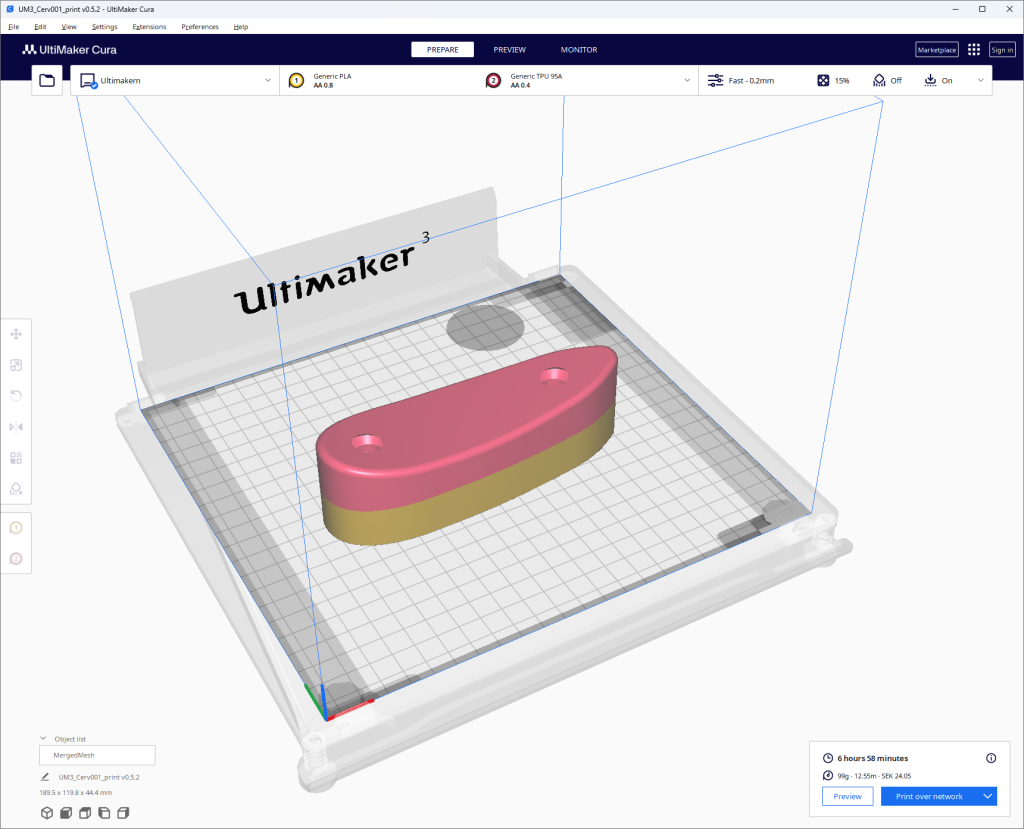Select the pink and yellow 3D model
Screen dimensions: 1024x829
pyautogui.click(x=468, y=444)
